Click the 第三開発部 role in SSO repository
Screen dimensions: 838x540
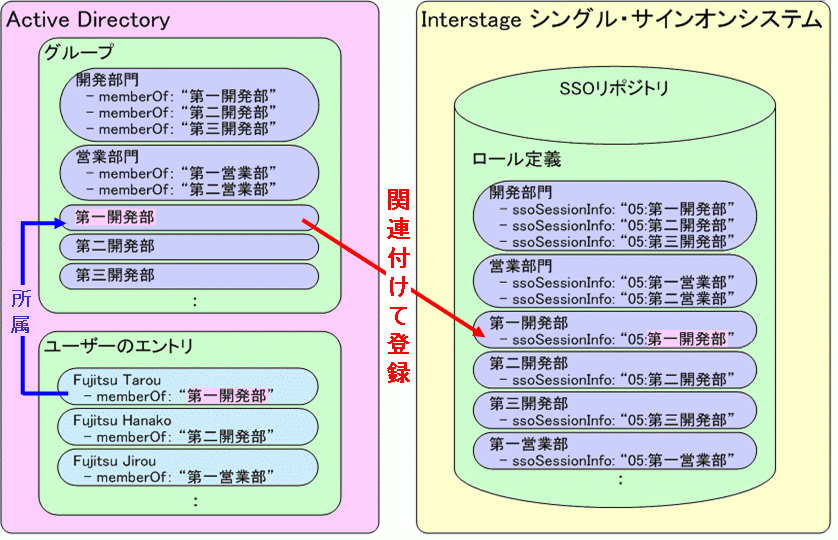(x=614, y=411)
